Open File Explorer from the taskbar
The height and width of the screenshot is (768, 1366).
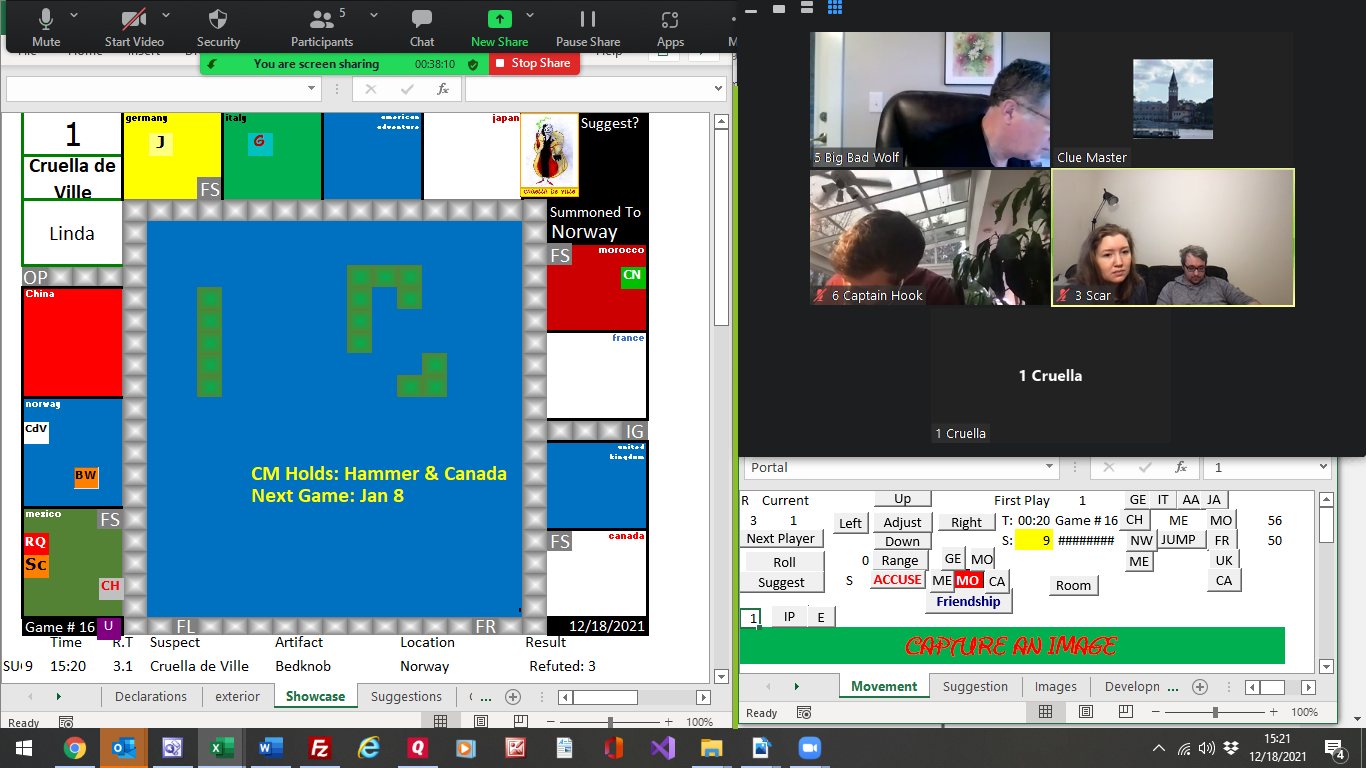[x=712, y=748]
